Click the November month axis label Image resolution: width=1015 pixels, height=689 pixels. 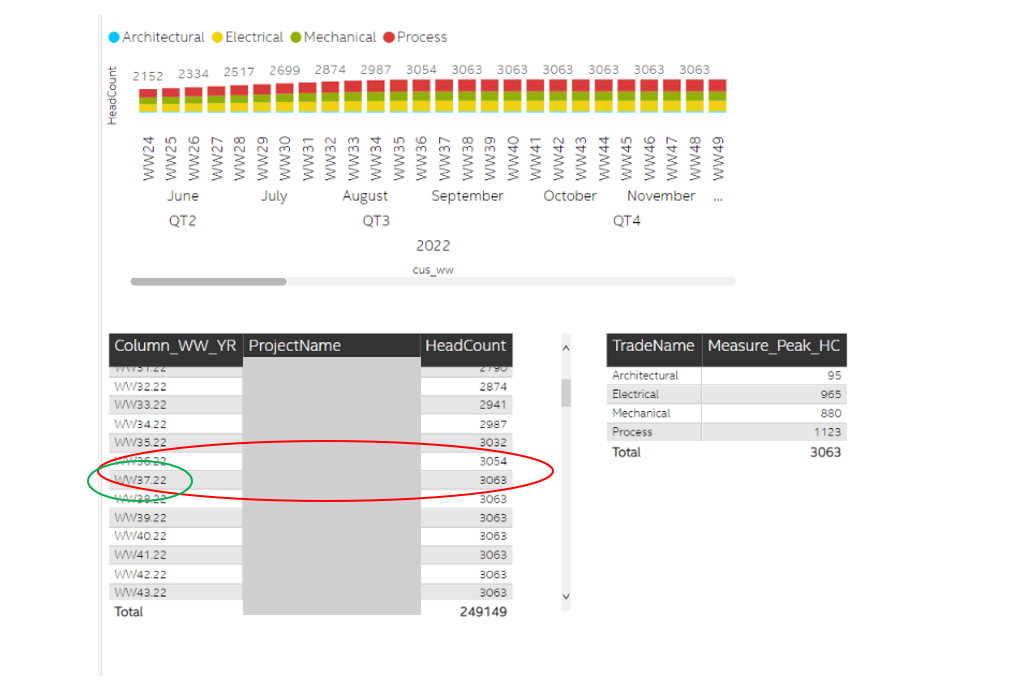661,196
